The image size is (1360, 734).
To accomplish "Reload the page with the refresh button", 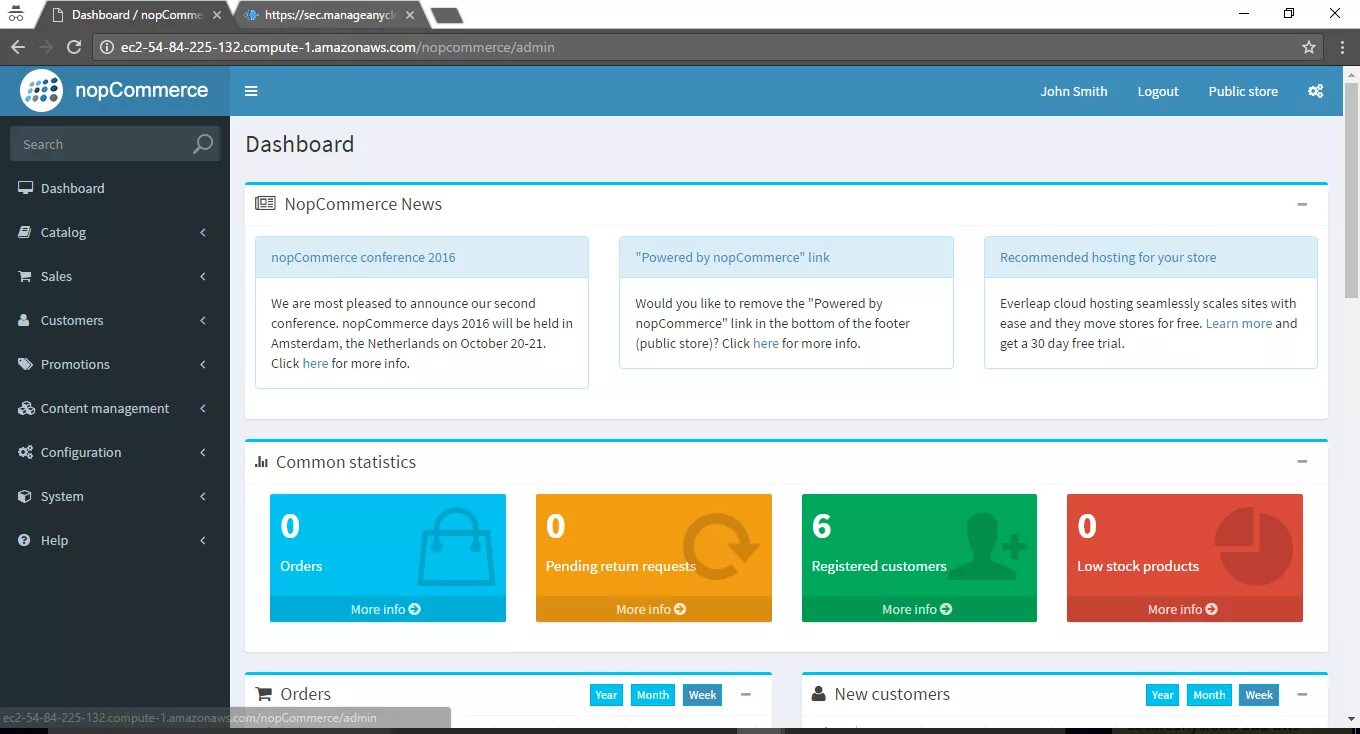I will point(74,47).
